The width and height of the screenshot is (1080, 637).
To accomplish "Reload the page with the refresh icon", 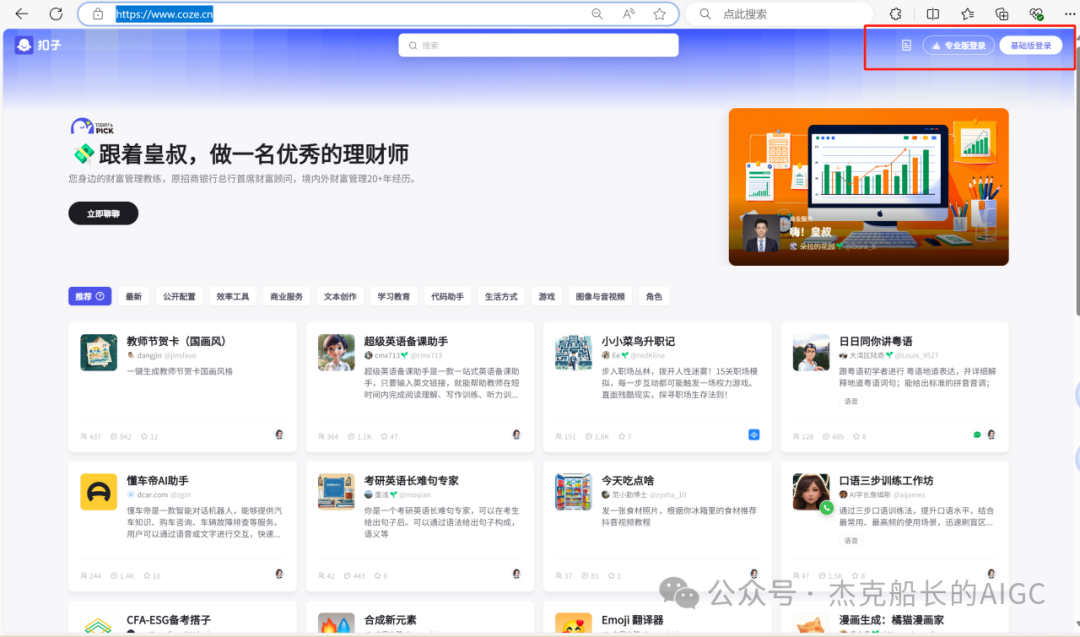I will (x=56, y=14).
